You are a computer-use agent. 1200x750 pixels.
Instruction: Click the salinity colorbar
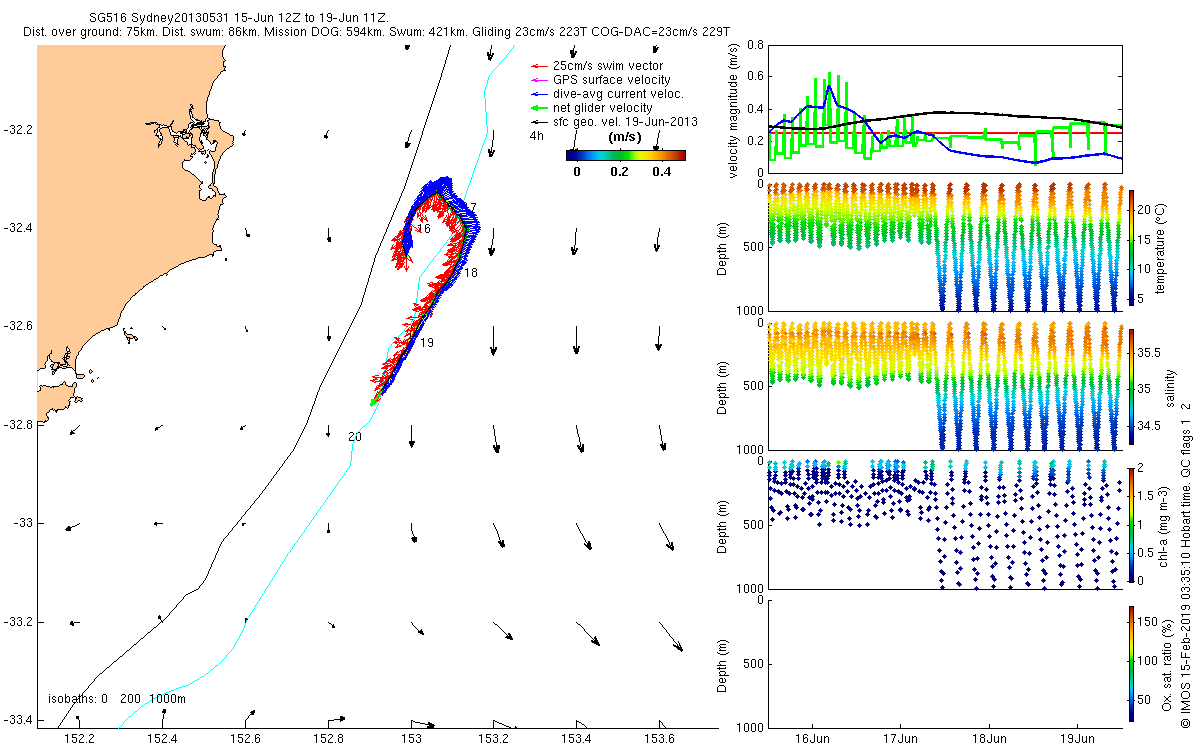1131,386
